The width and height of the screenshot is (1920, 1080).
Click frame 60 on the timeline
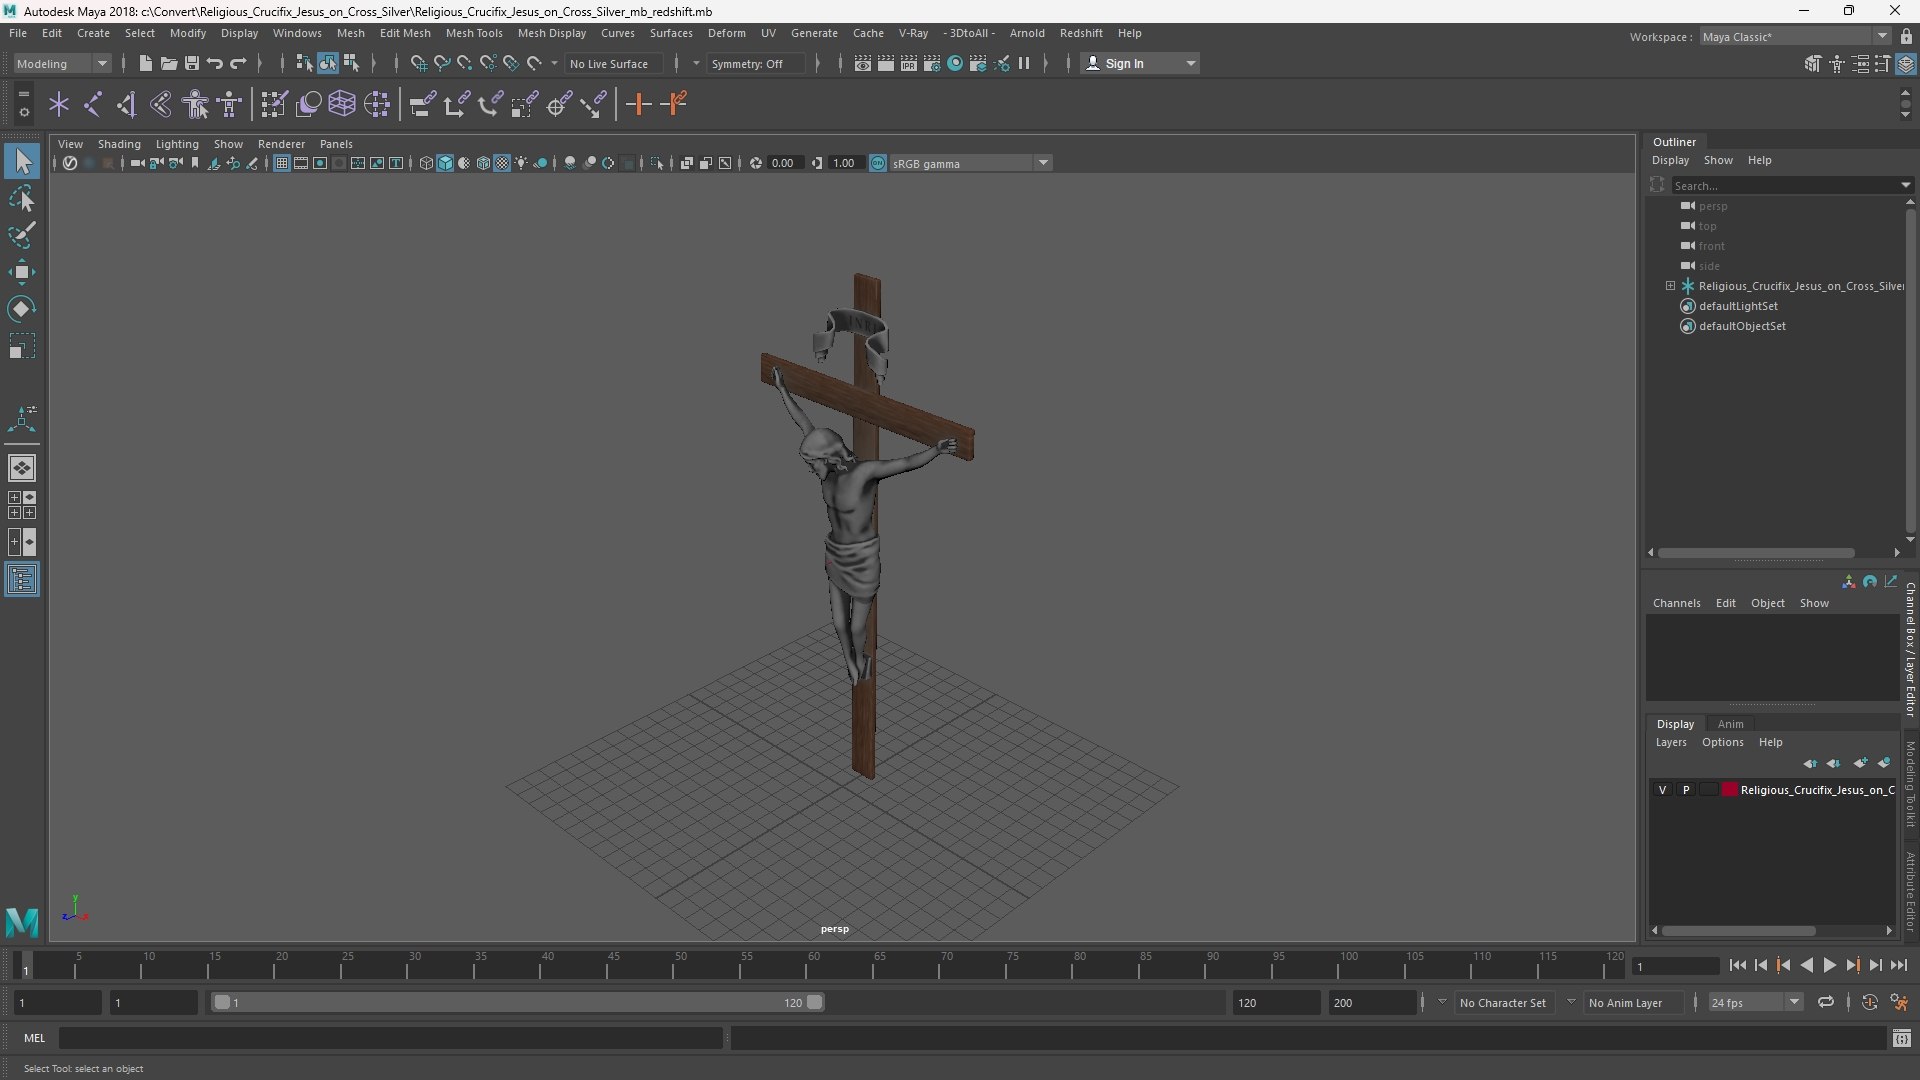[x=813, y=965]
